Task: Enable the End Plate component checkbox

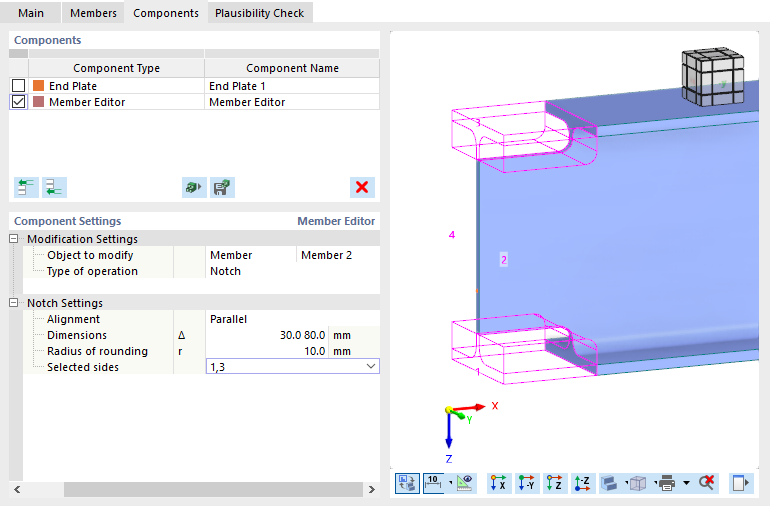Action: (x=19, y=85)
